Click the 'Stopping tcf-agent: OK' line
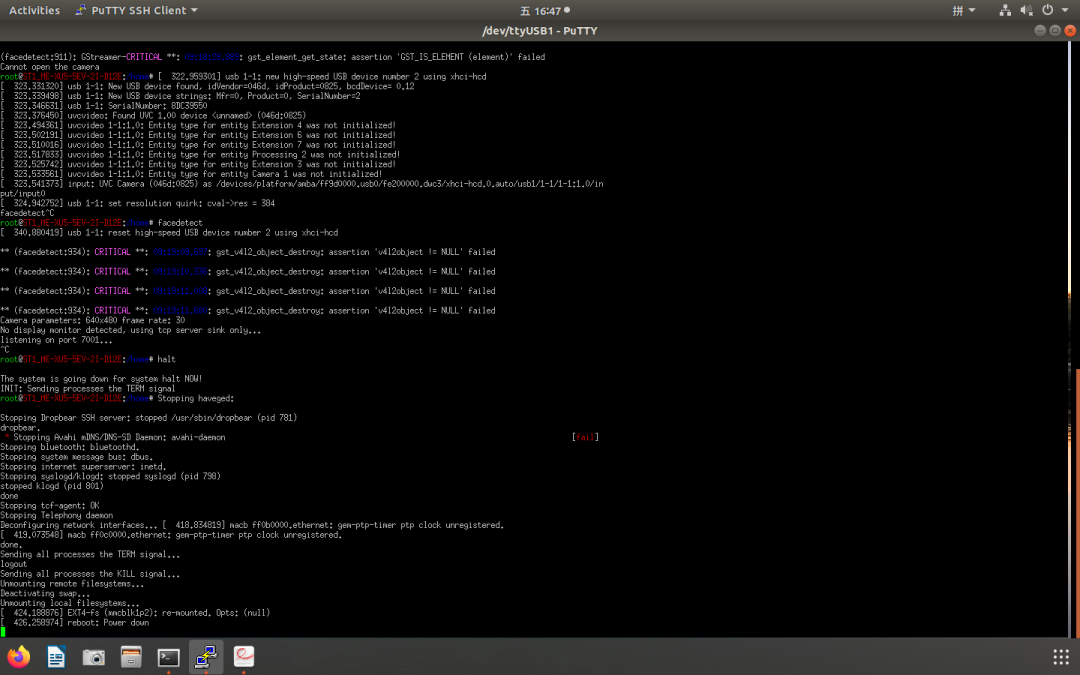Image resolution: width=1080 pixels, height=675 pixels. tap(50, 506)
